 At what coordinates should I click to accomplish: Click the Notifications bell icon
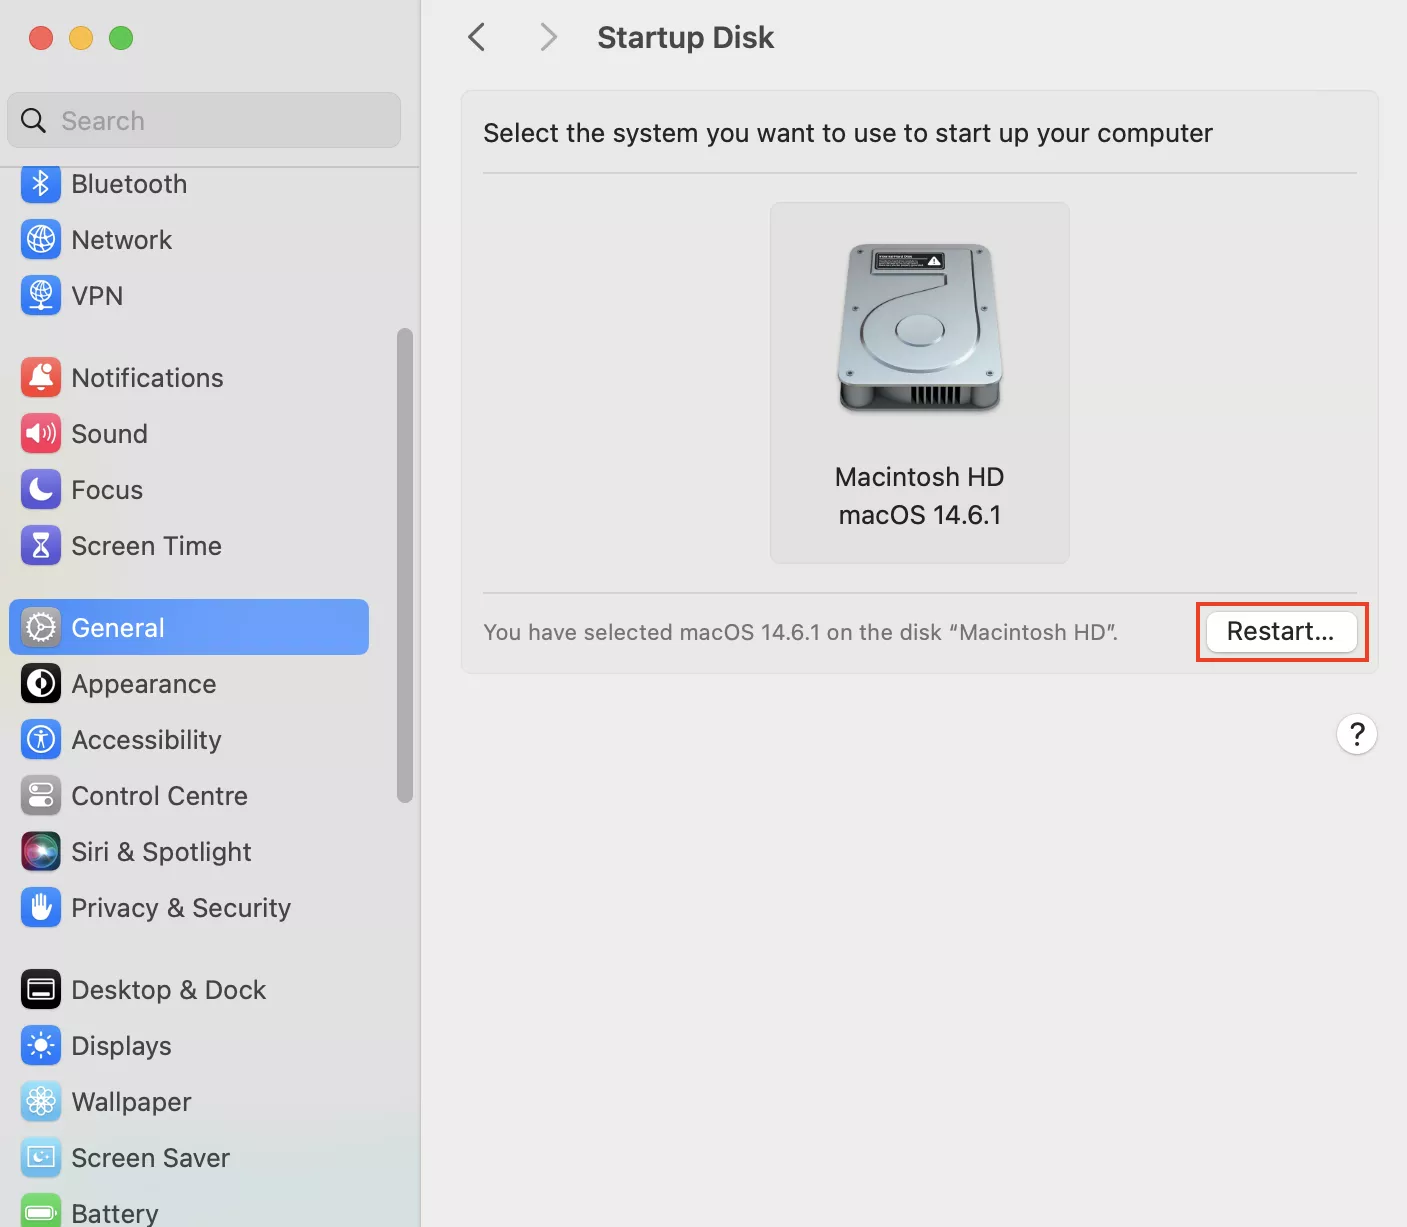(40, 378)
